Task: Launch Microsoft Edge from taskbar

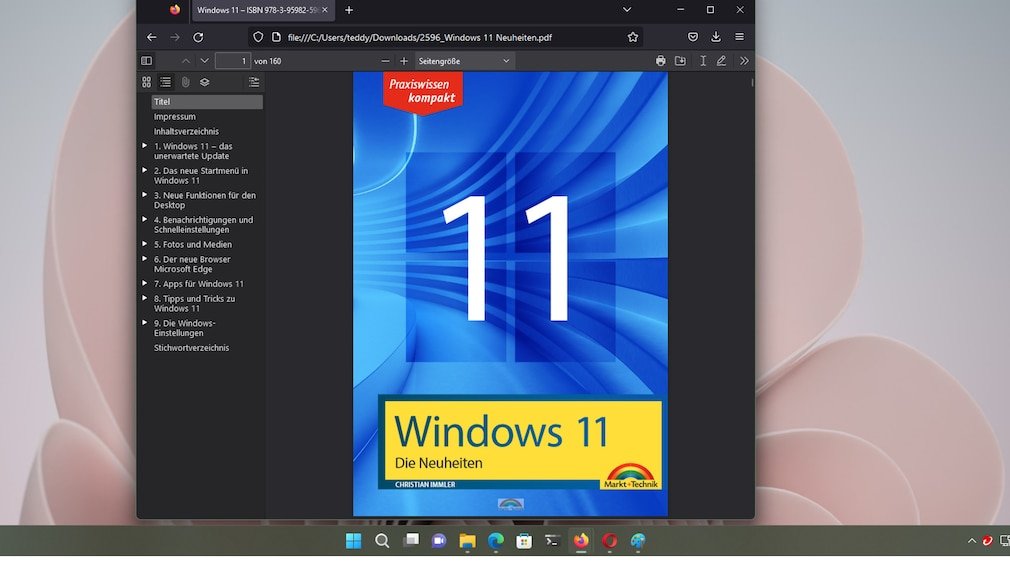Action: [x=496, y=541]
